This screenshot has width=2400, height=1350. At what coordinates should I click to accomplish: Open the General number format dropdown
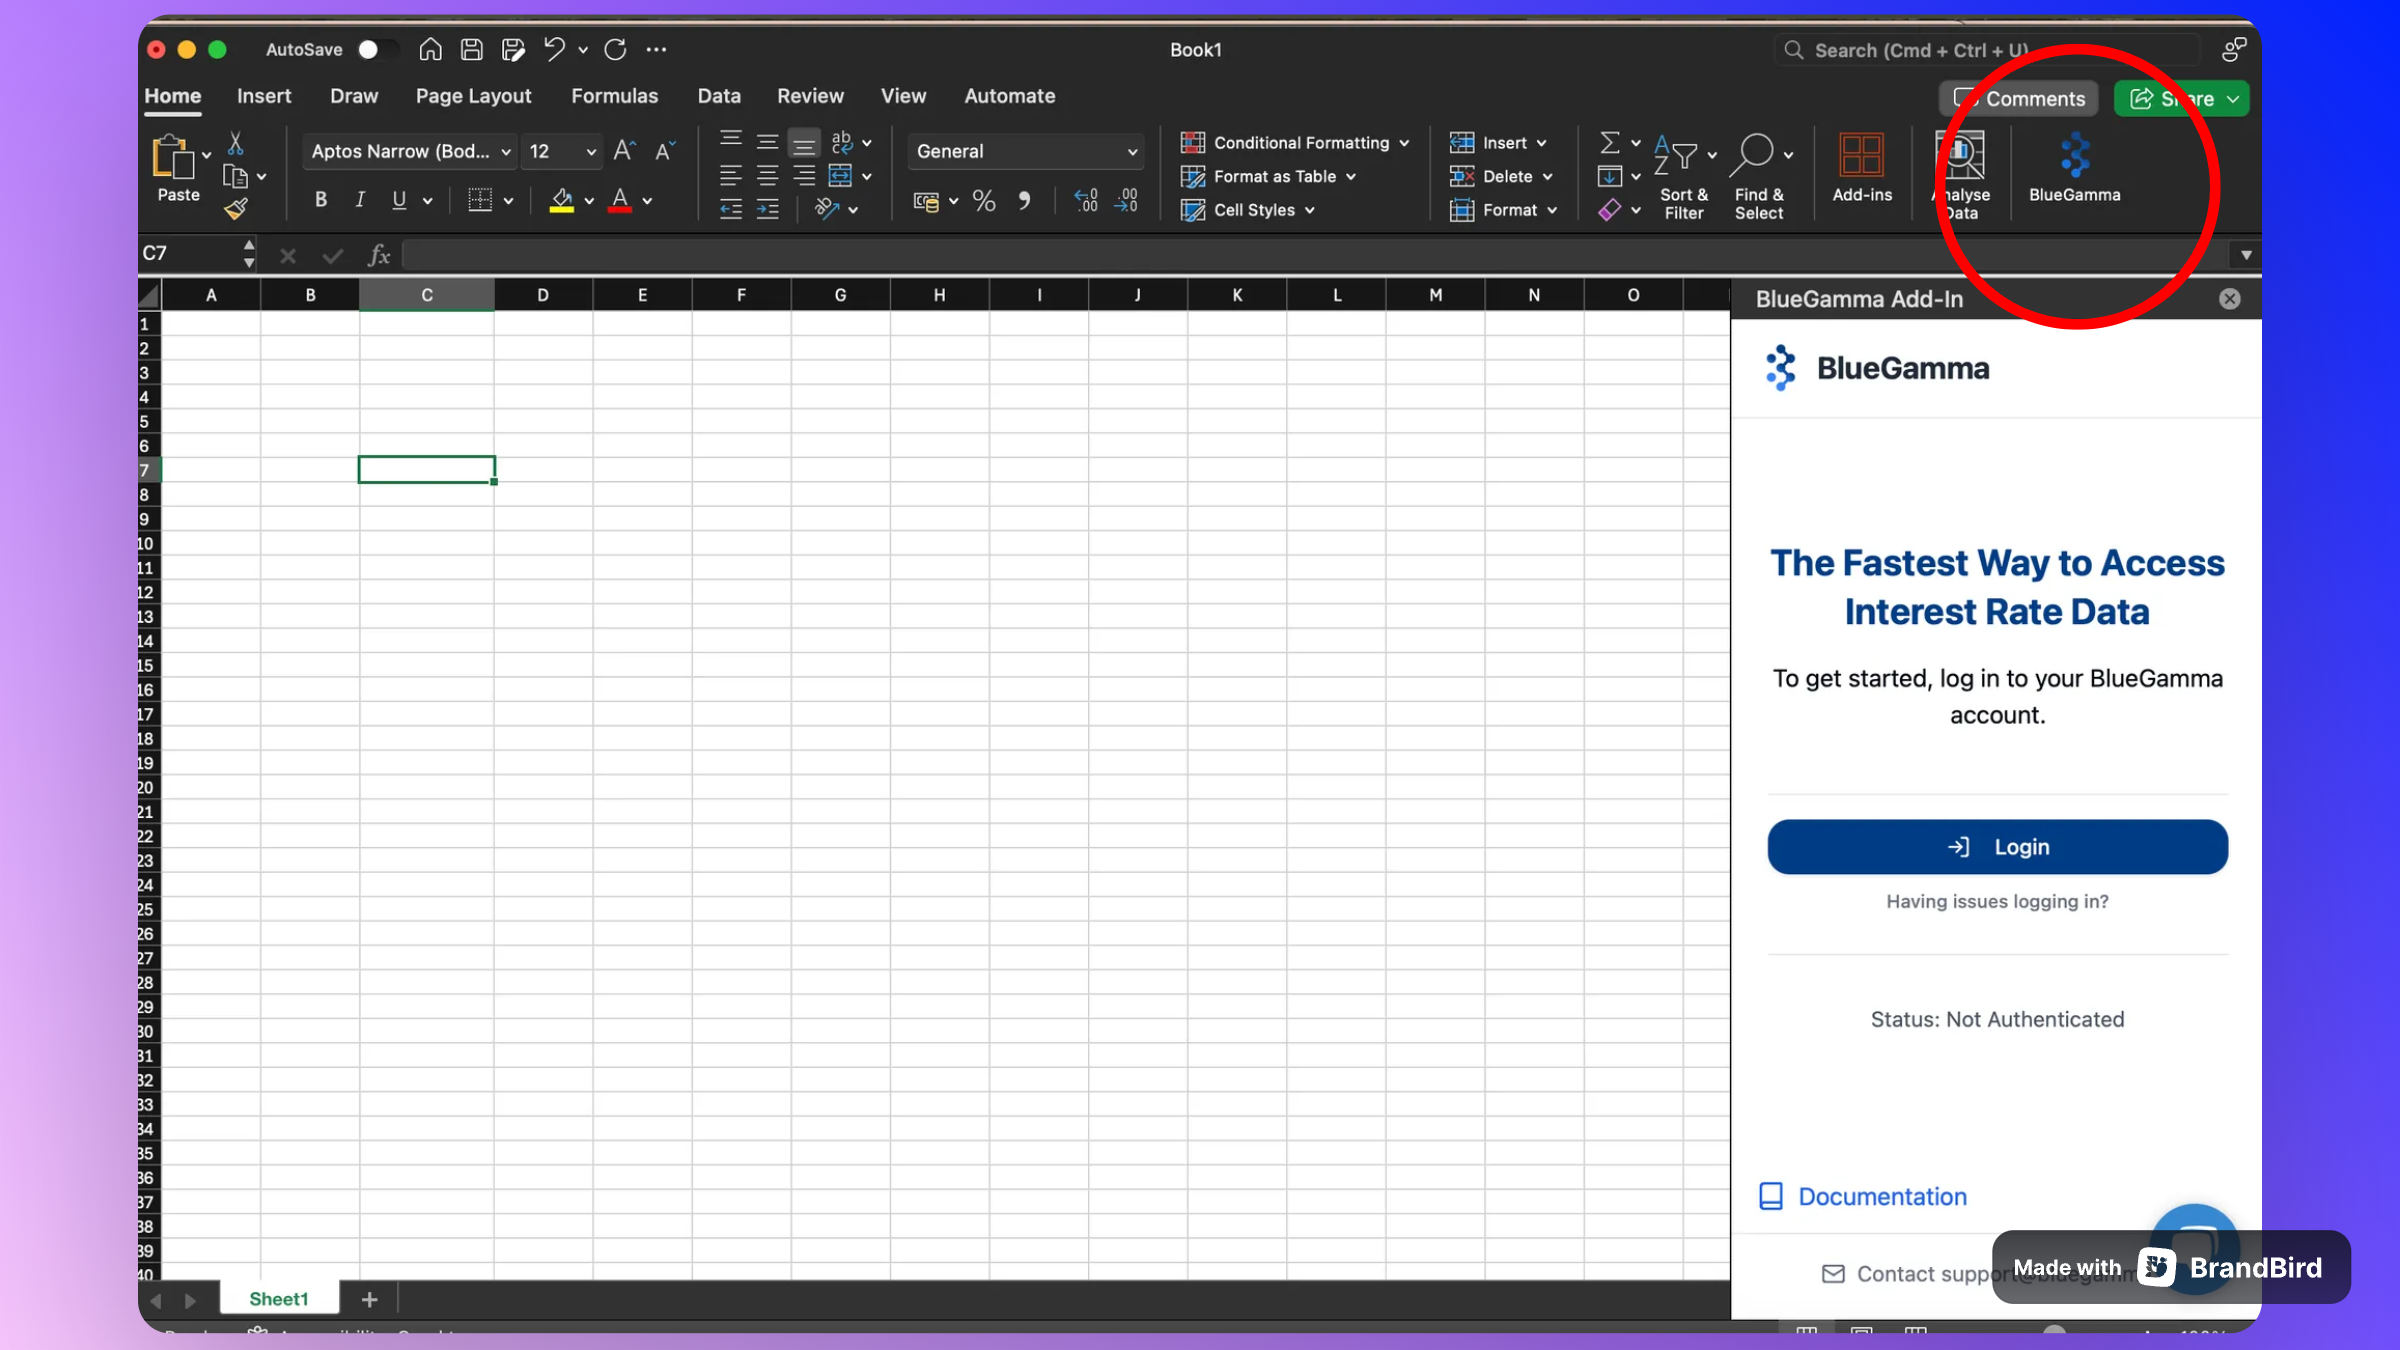click(x=1131, y=151)
